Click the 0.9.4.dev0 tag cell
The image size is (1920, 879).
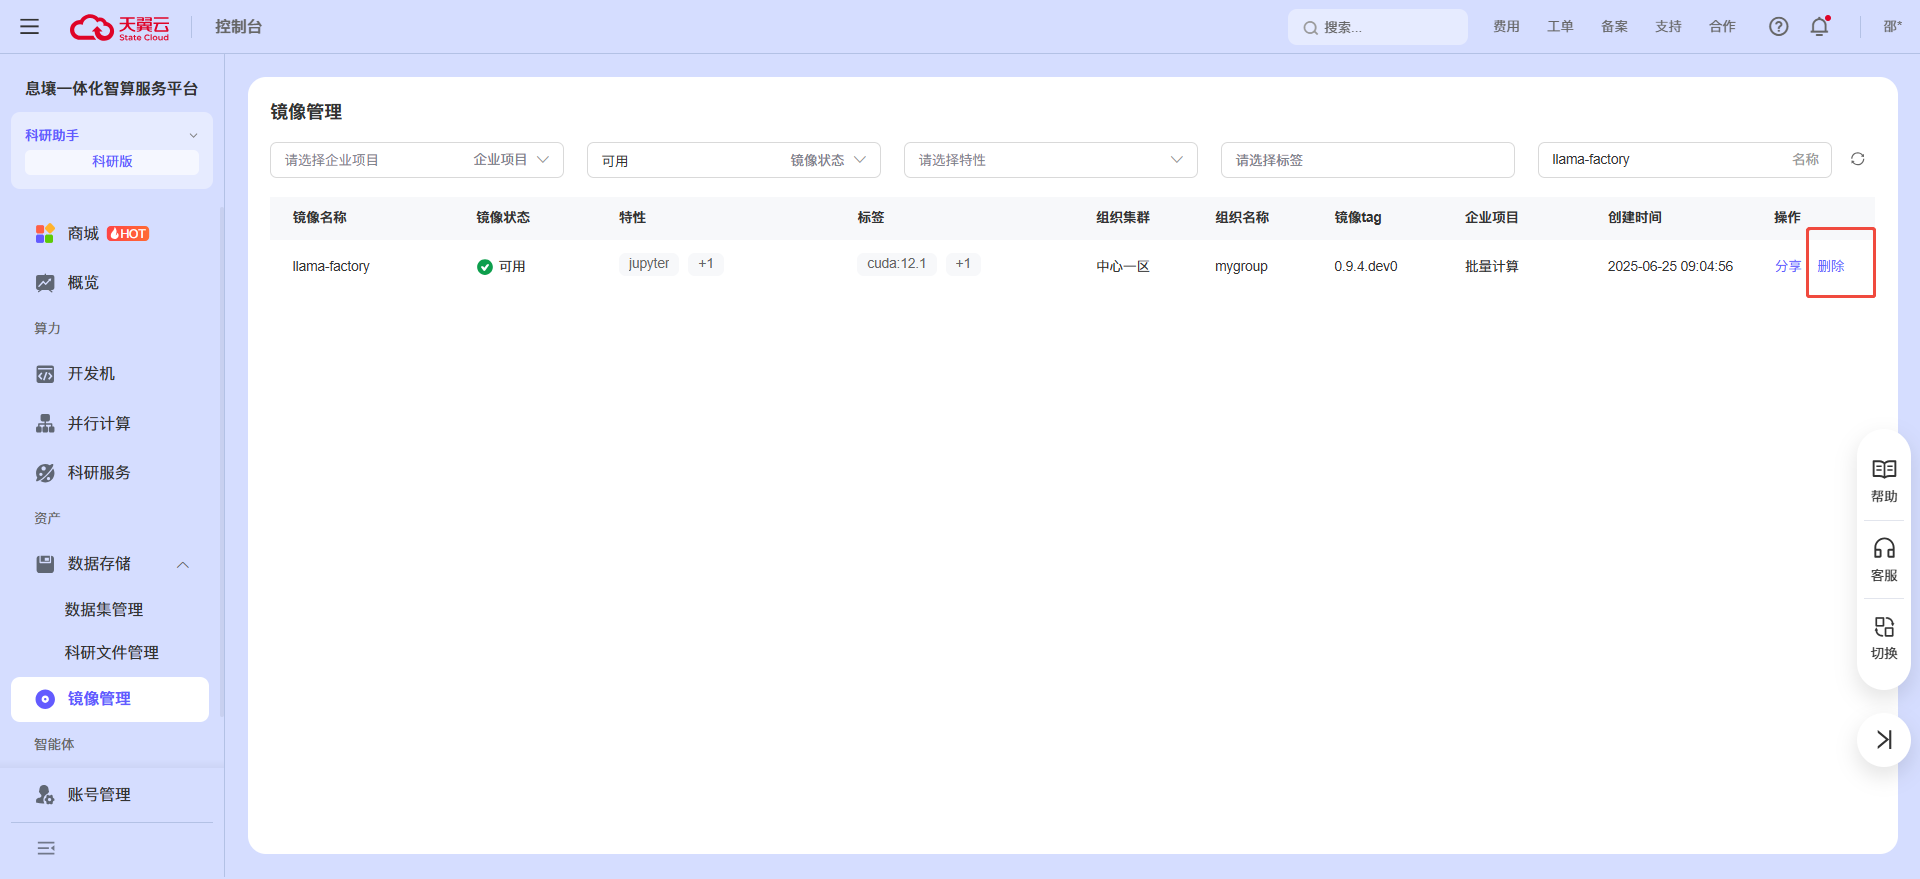(1366, 266)
